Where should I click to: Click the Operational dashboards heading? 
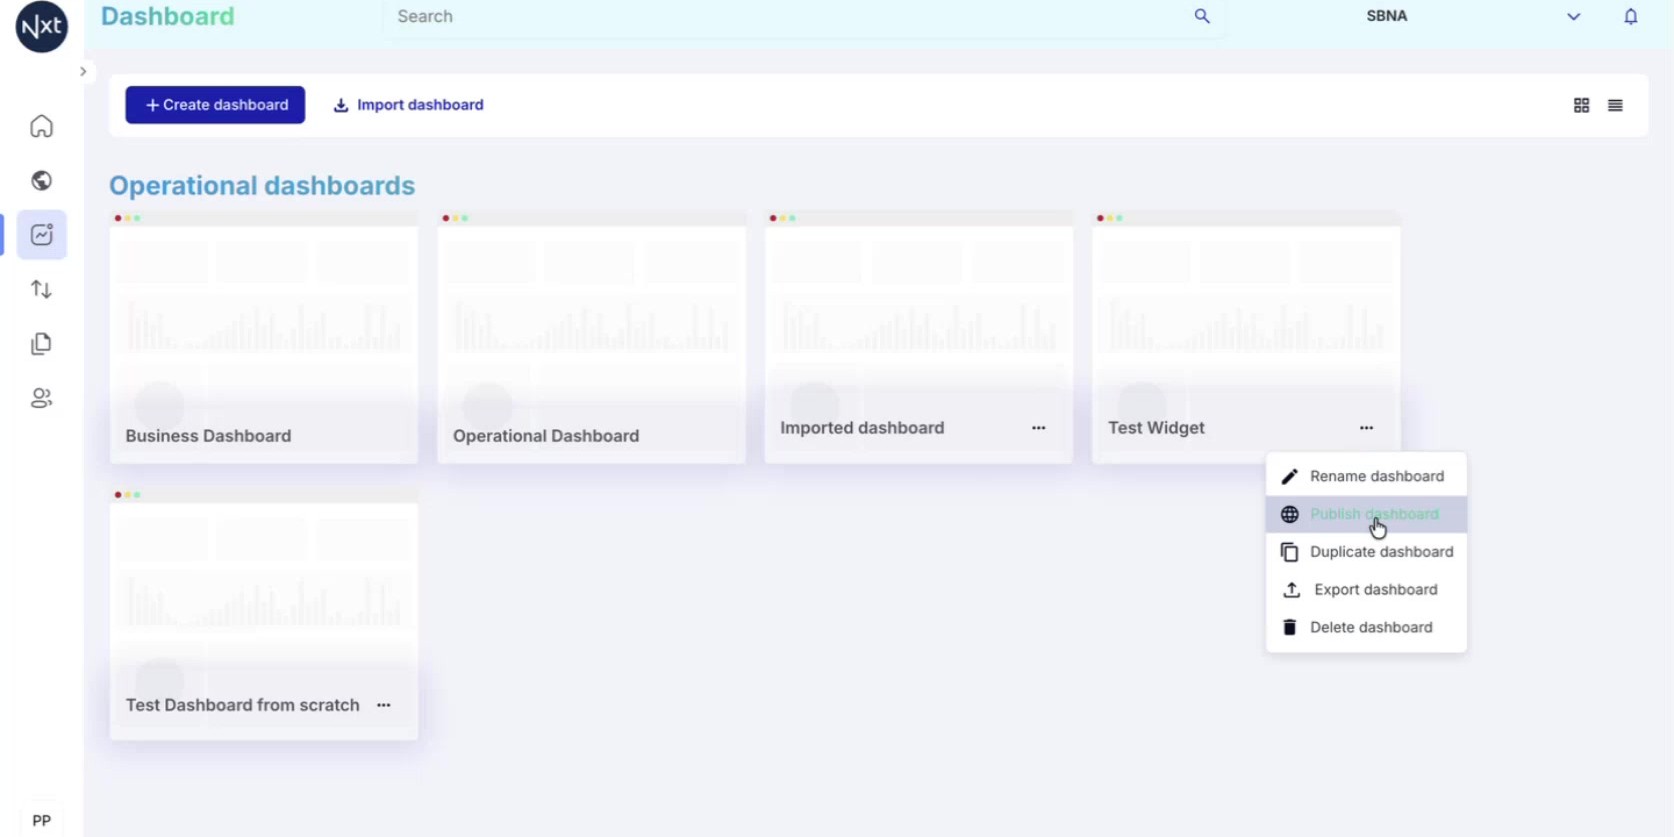pos(262,186)
